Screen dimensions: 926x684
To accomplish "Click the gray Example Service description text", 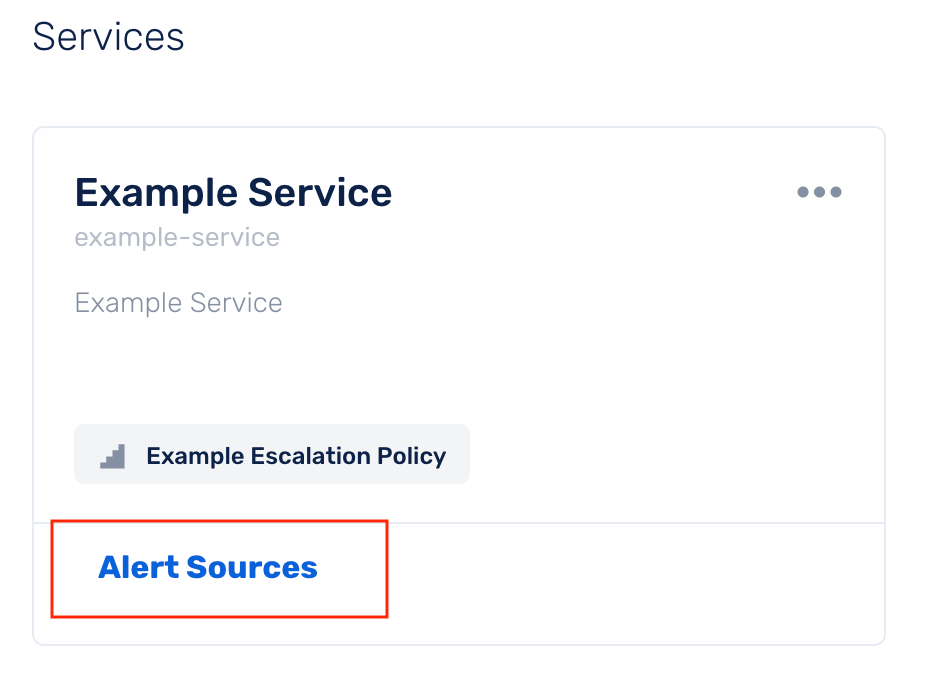I will pos(178,303).
